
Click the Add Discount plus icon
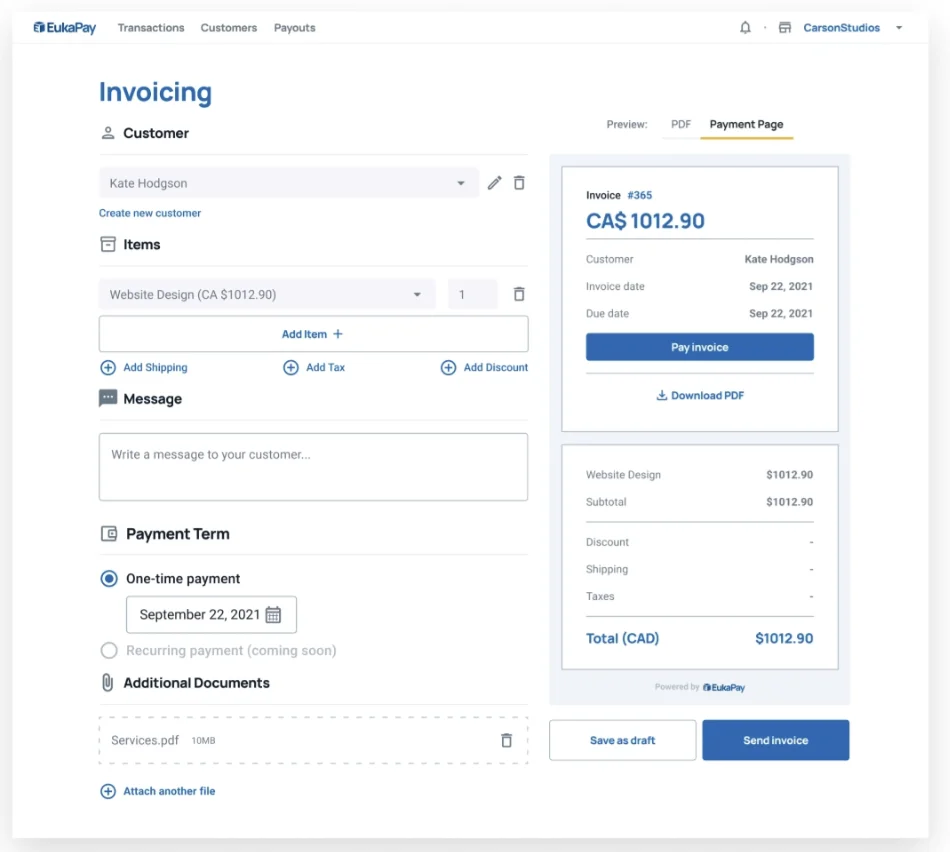coord(448,367)
